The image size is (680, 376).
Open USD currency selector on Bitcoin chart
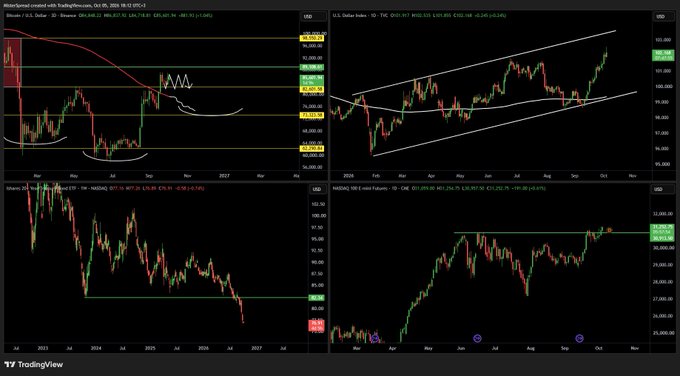click(x=313, y=16)
